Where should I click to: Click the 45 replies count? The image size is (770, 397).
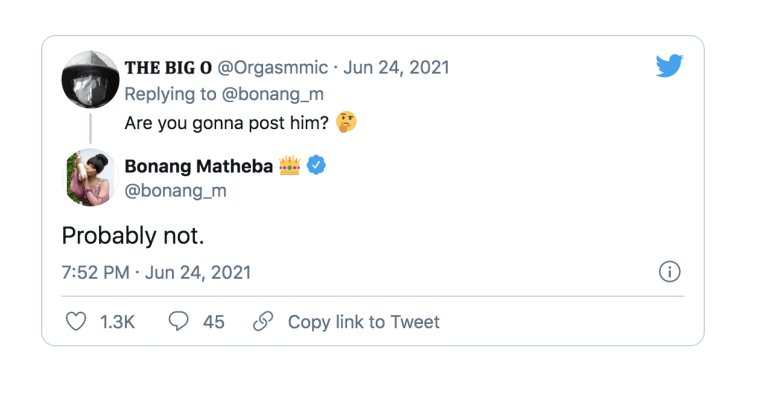coord(214,322)
